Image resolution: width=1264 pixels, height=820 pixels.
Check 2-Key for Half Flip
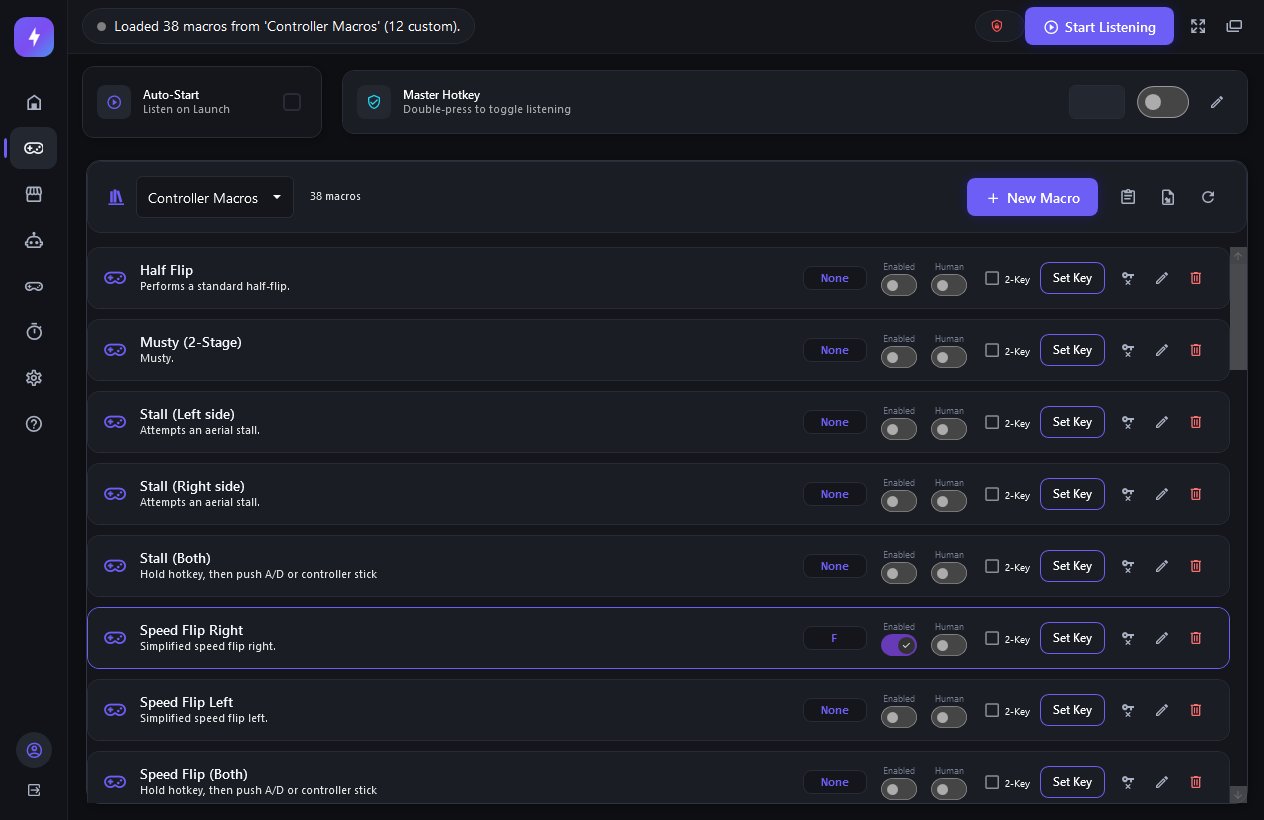(992, 278)
